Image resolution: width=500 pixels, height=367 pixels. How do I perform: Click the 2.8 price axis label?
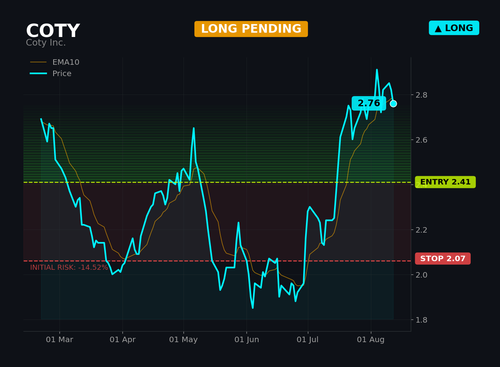[x=421, y=95]
